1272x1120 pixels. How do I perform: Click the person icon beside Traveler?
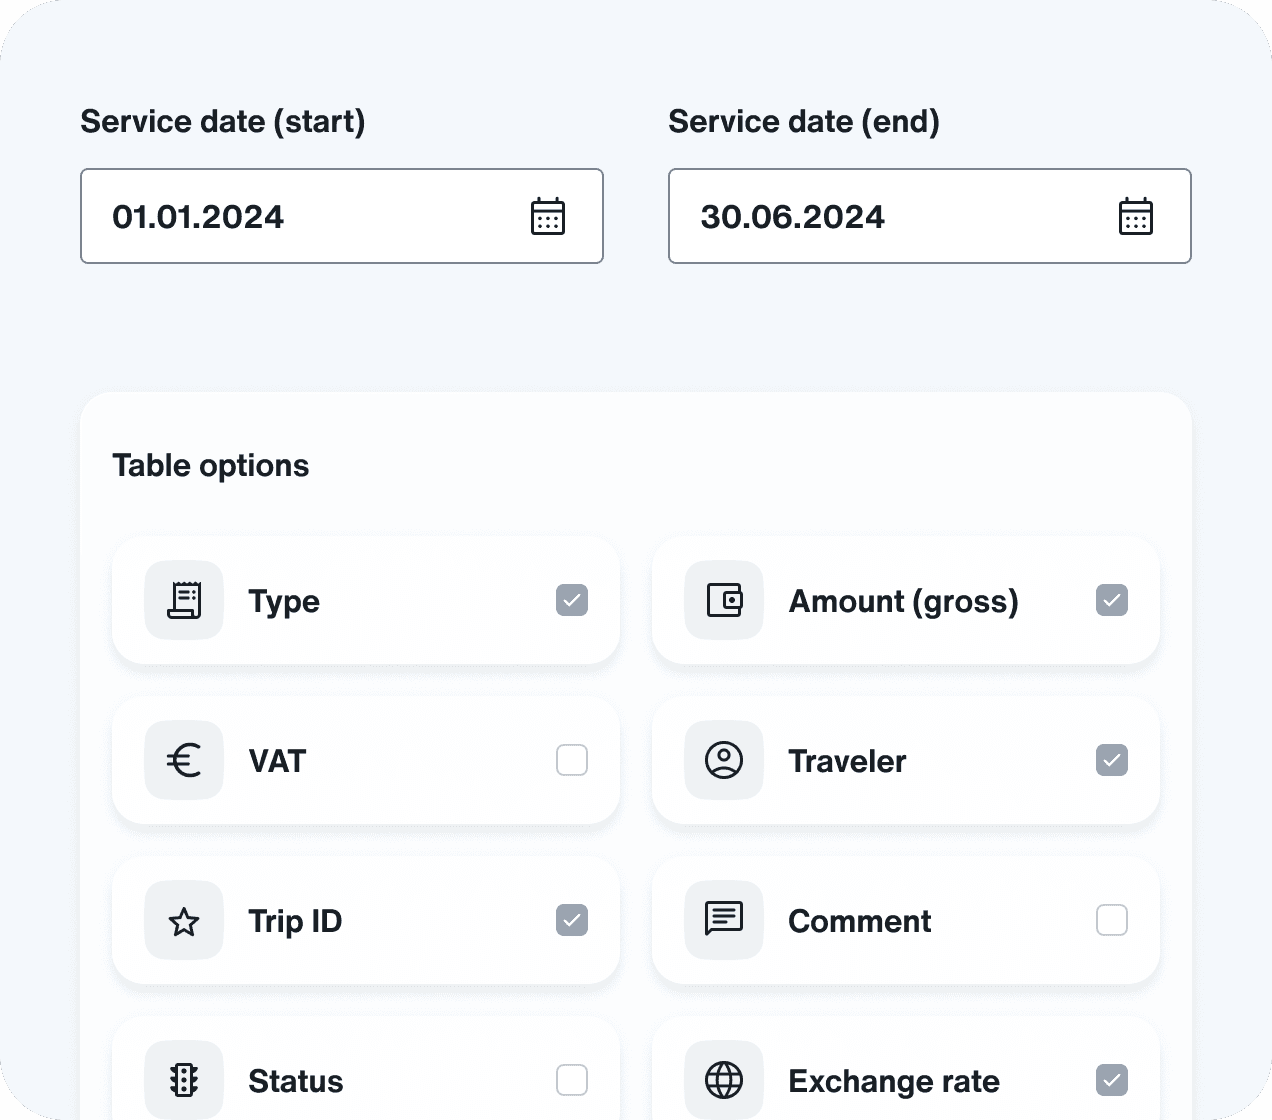724,760
